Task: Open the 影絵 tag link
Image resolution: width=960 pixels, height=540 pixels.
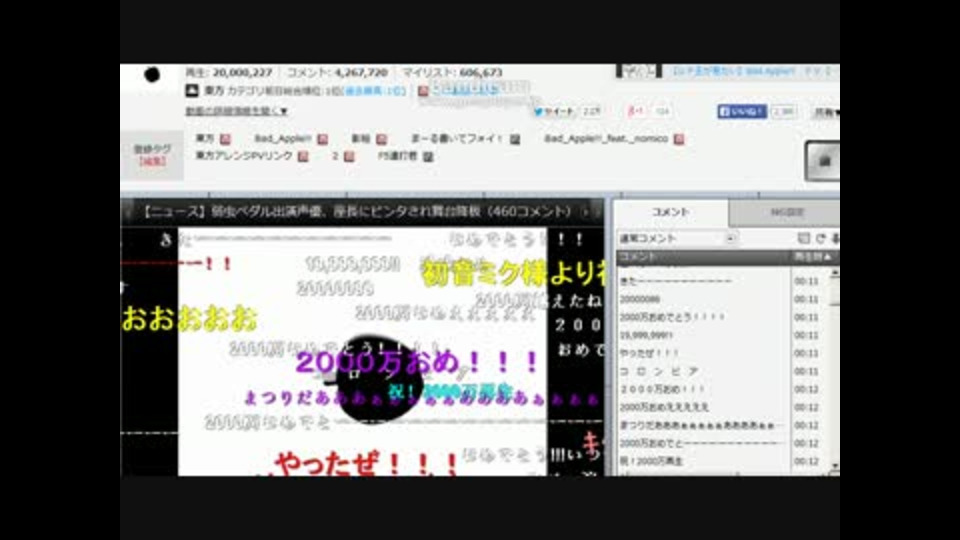Action: pos(361,139)
